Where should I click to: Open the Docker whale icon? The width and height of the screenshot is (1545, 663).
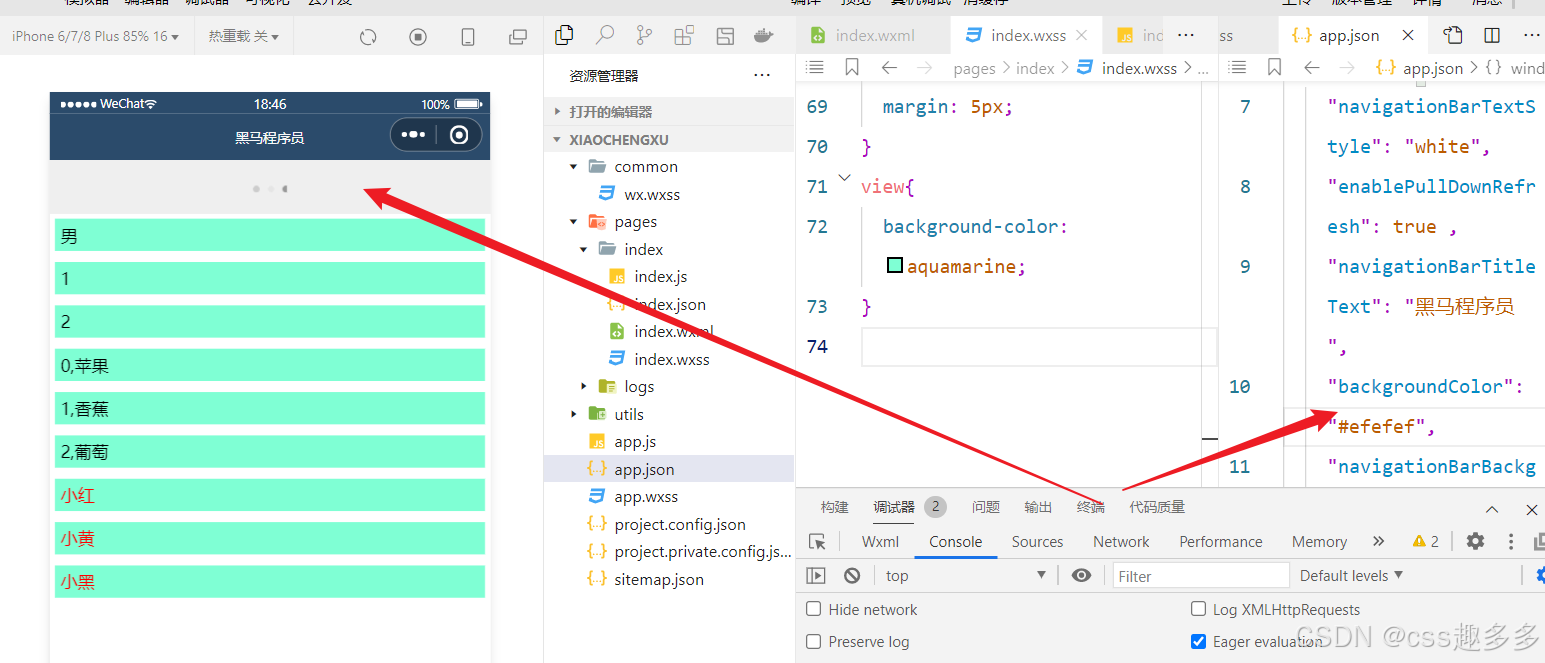tap(764, 36)
